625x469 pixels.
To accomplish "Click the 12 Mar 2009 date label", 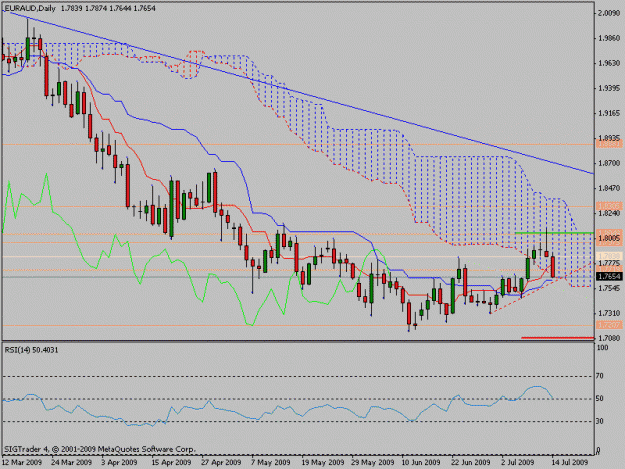I will click(x=22, y=462).
